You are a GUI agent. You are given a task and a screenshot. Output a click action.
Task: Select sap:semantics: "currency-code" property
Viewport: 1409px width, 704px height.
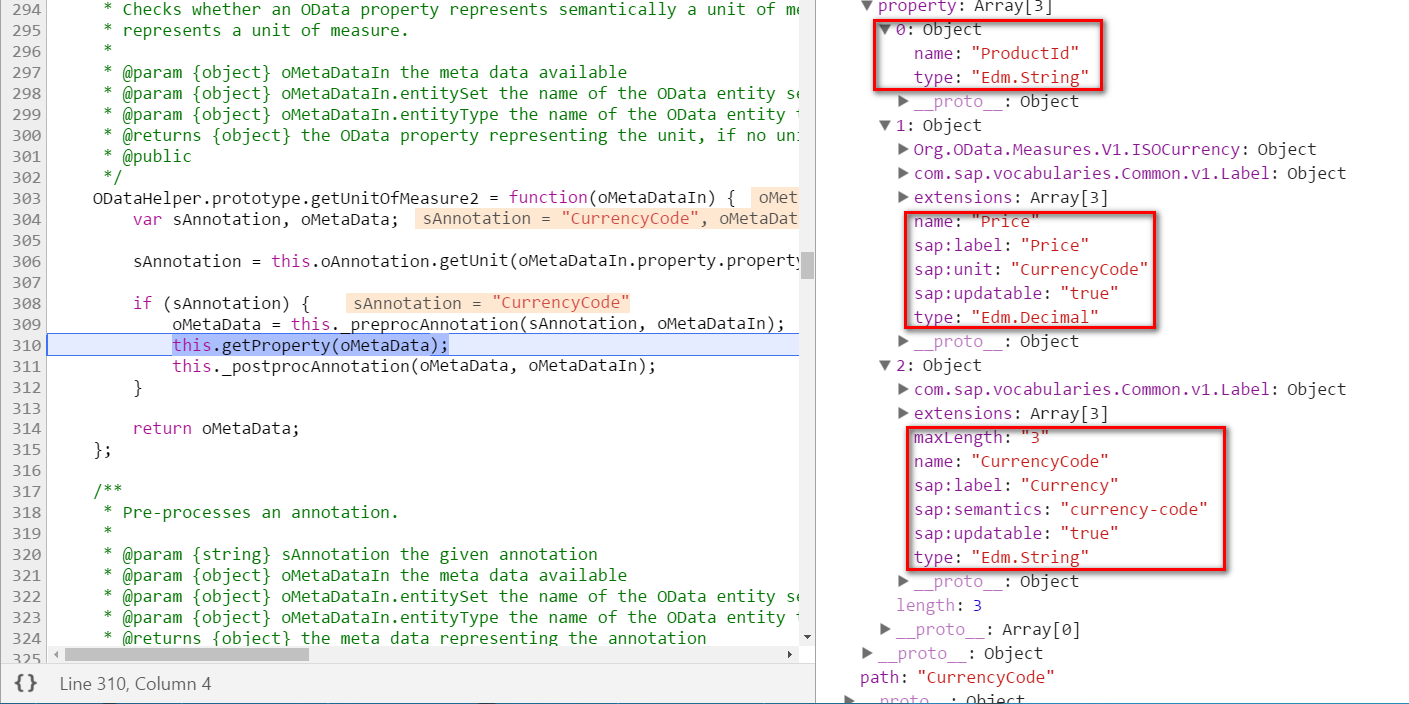(x=1060, y=509)
